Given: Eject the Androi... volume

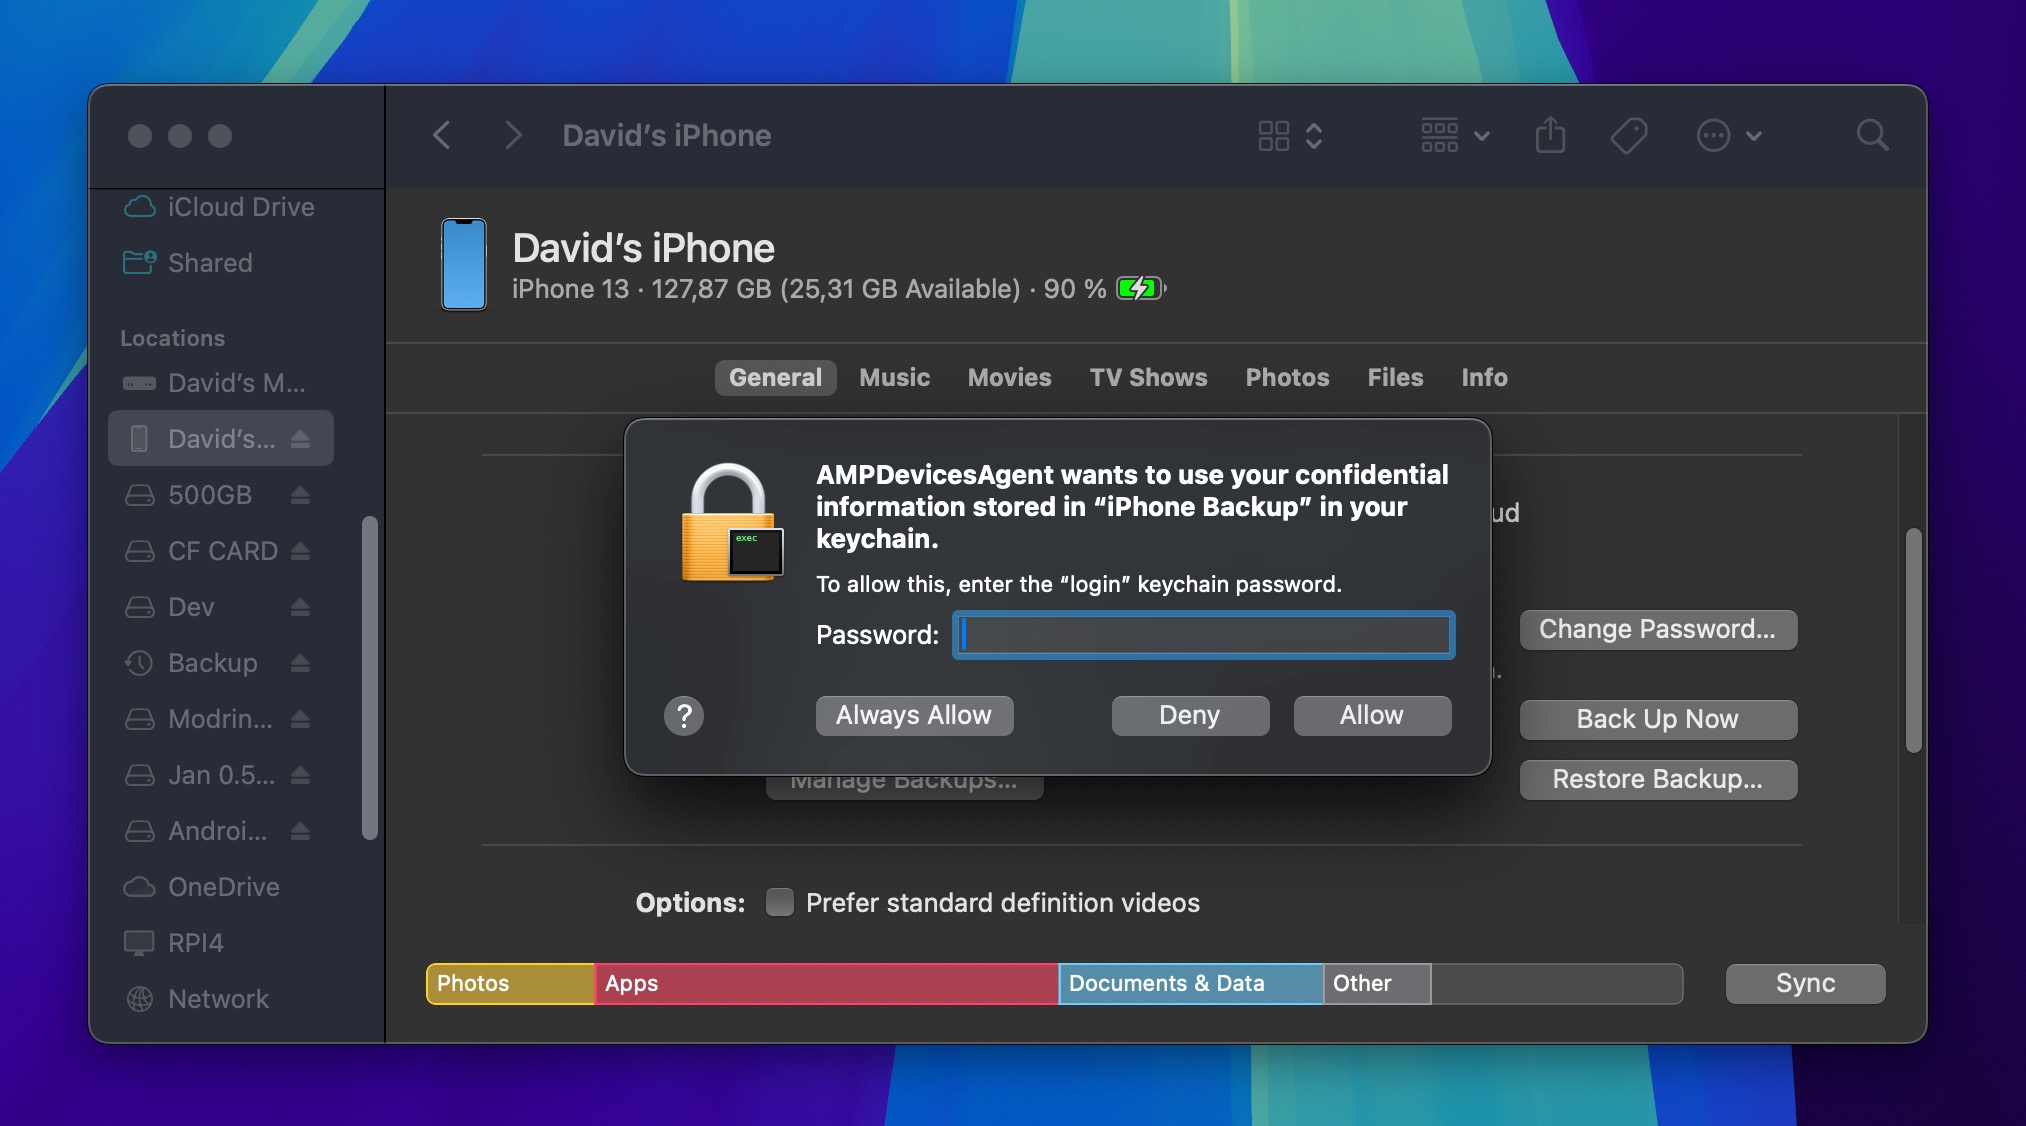Looking at the screenshot, I should [x=300, y=831].
